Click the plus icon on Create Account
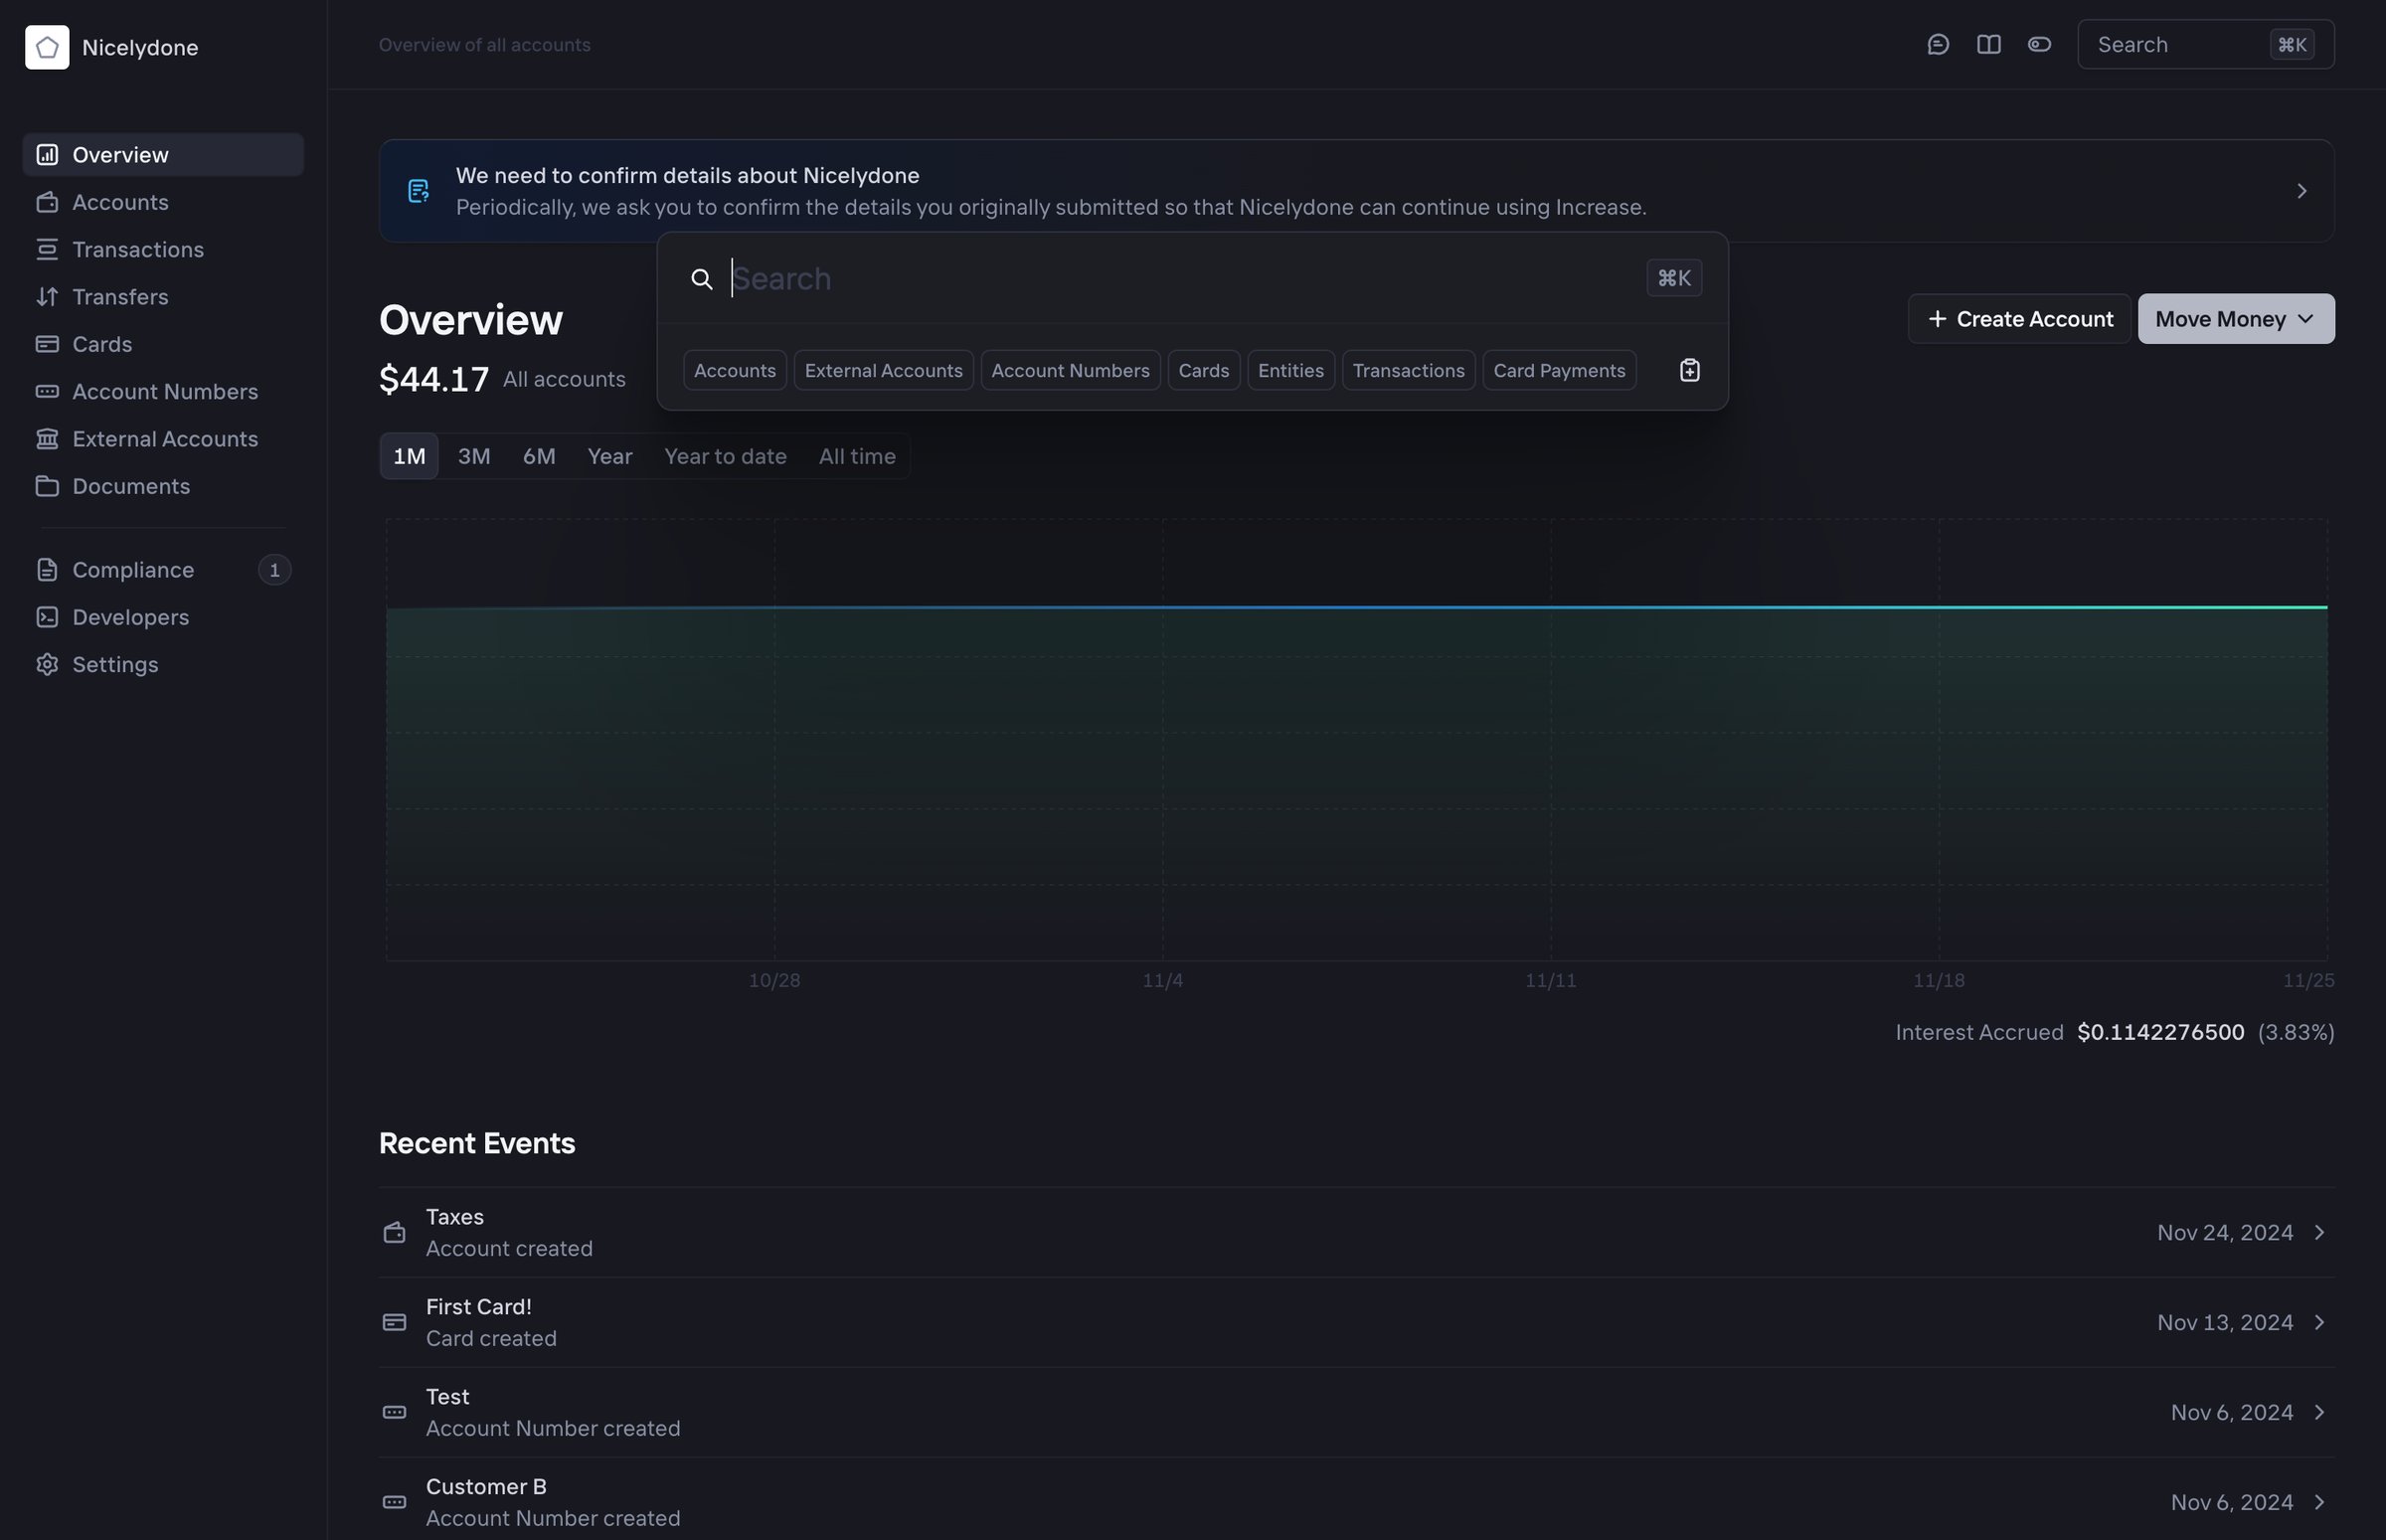This screenshot has height=1540, width=2386. 1937,319
